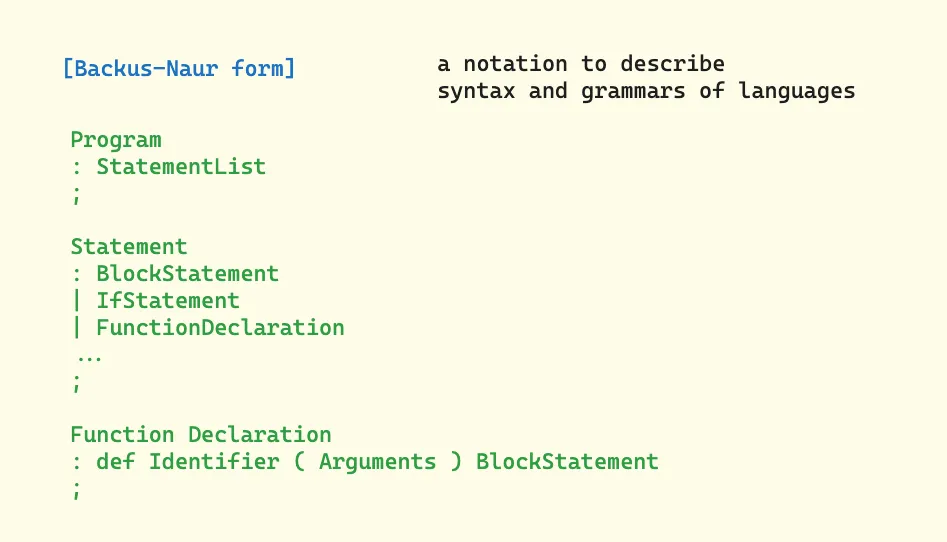Viewport: 947px width, 542px height.
Task: Click BlockStatement in the Statement alternatives
Action: click(x=187, y=274)
